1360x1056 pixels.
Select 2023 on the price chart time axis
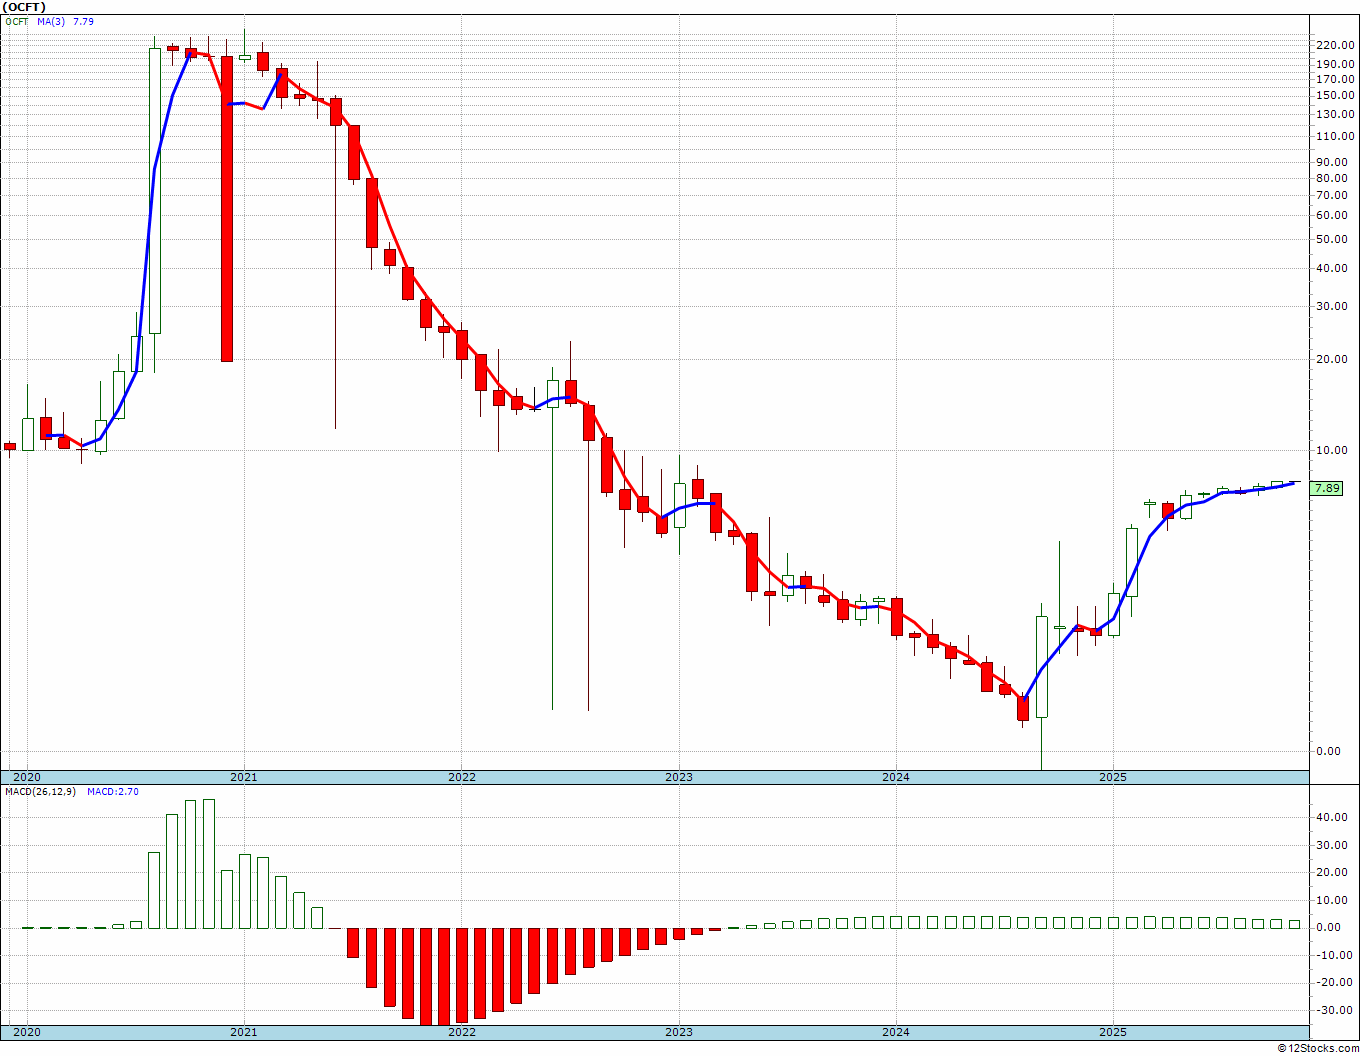(679, 777)
